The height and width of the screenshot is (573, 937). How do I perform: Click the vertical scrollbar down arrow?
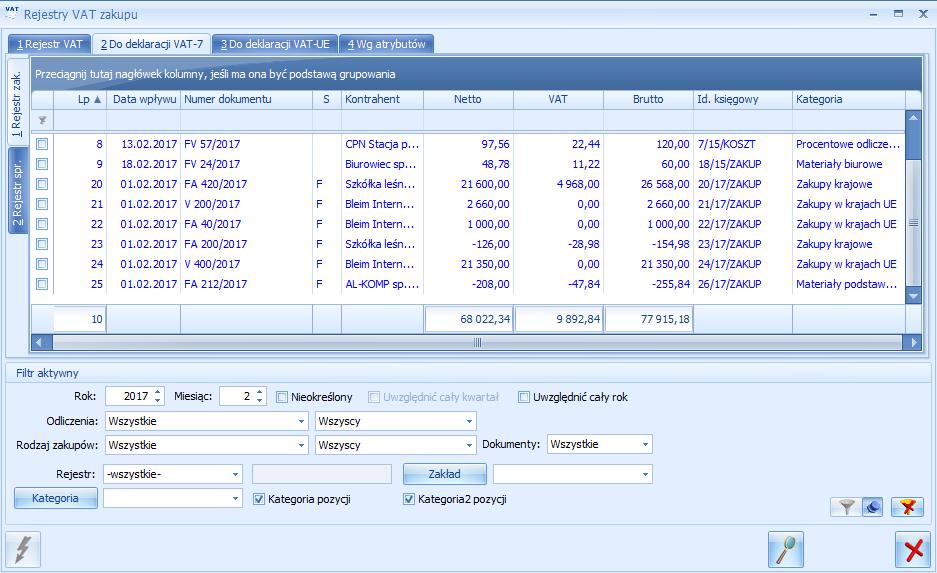[913, 296]
